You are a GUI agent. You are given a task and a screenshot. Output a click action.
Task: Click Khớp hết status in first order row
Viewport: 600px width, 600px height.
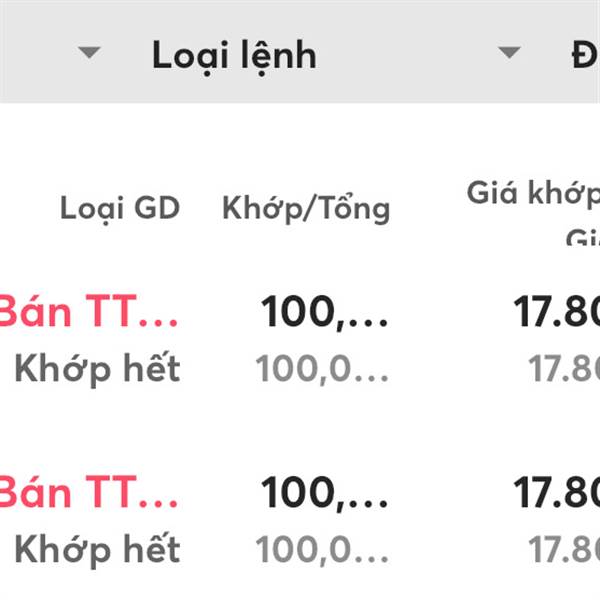coord(97,368)
